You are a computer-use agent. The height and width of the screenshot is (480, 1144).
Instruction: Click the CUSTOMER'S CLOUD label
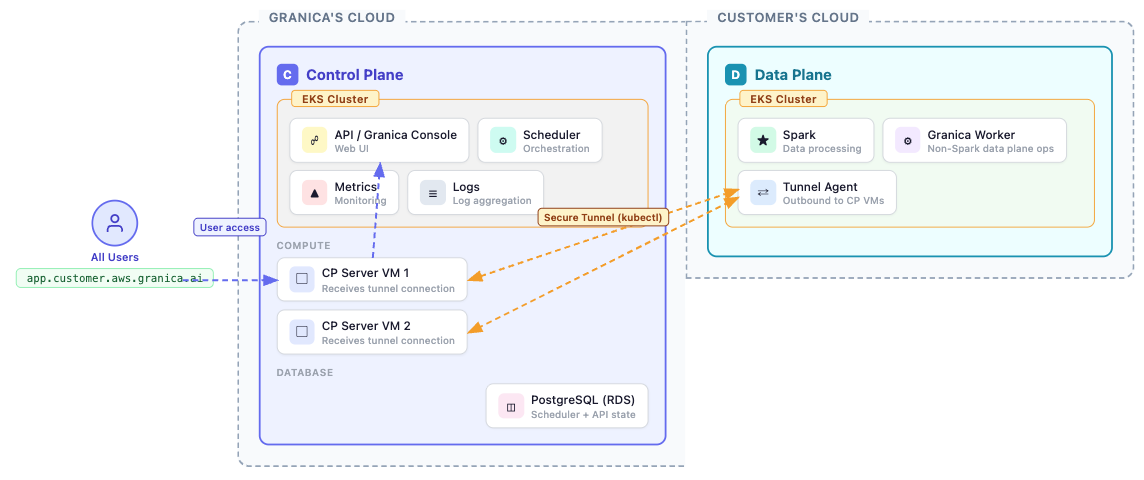pyautogui.click(x=788, y=18)
